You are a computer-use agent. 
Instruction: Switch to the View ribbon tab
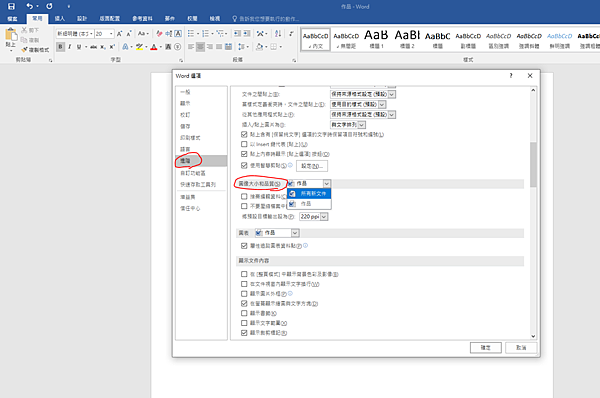click(215, 18)
